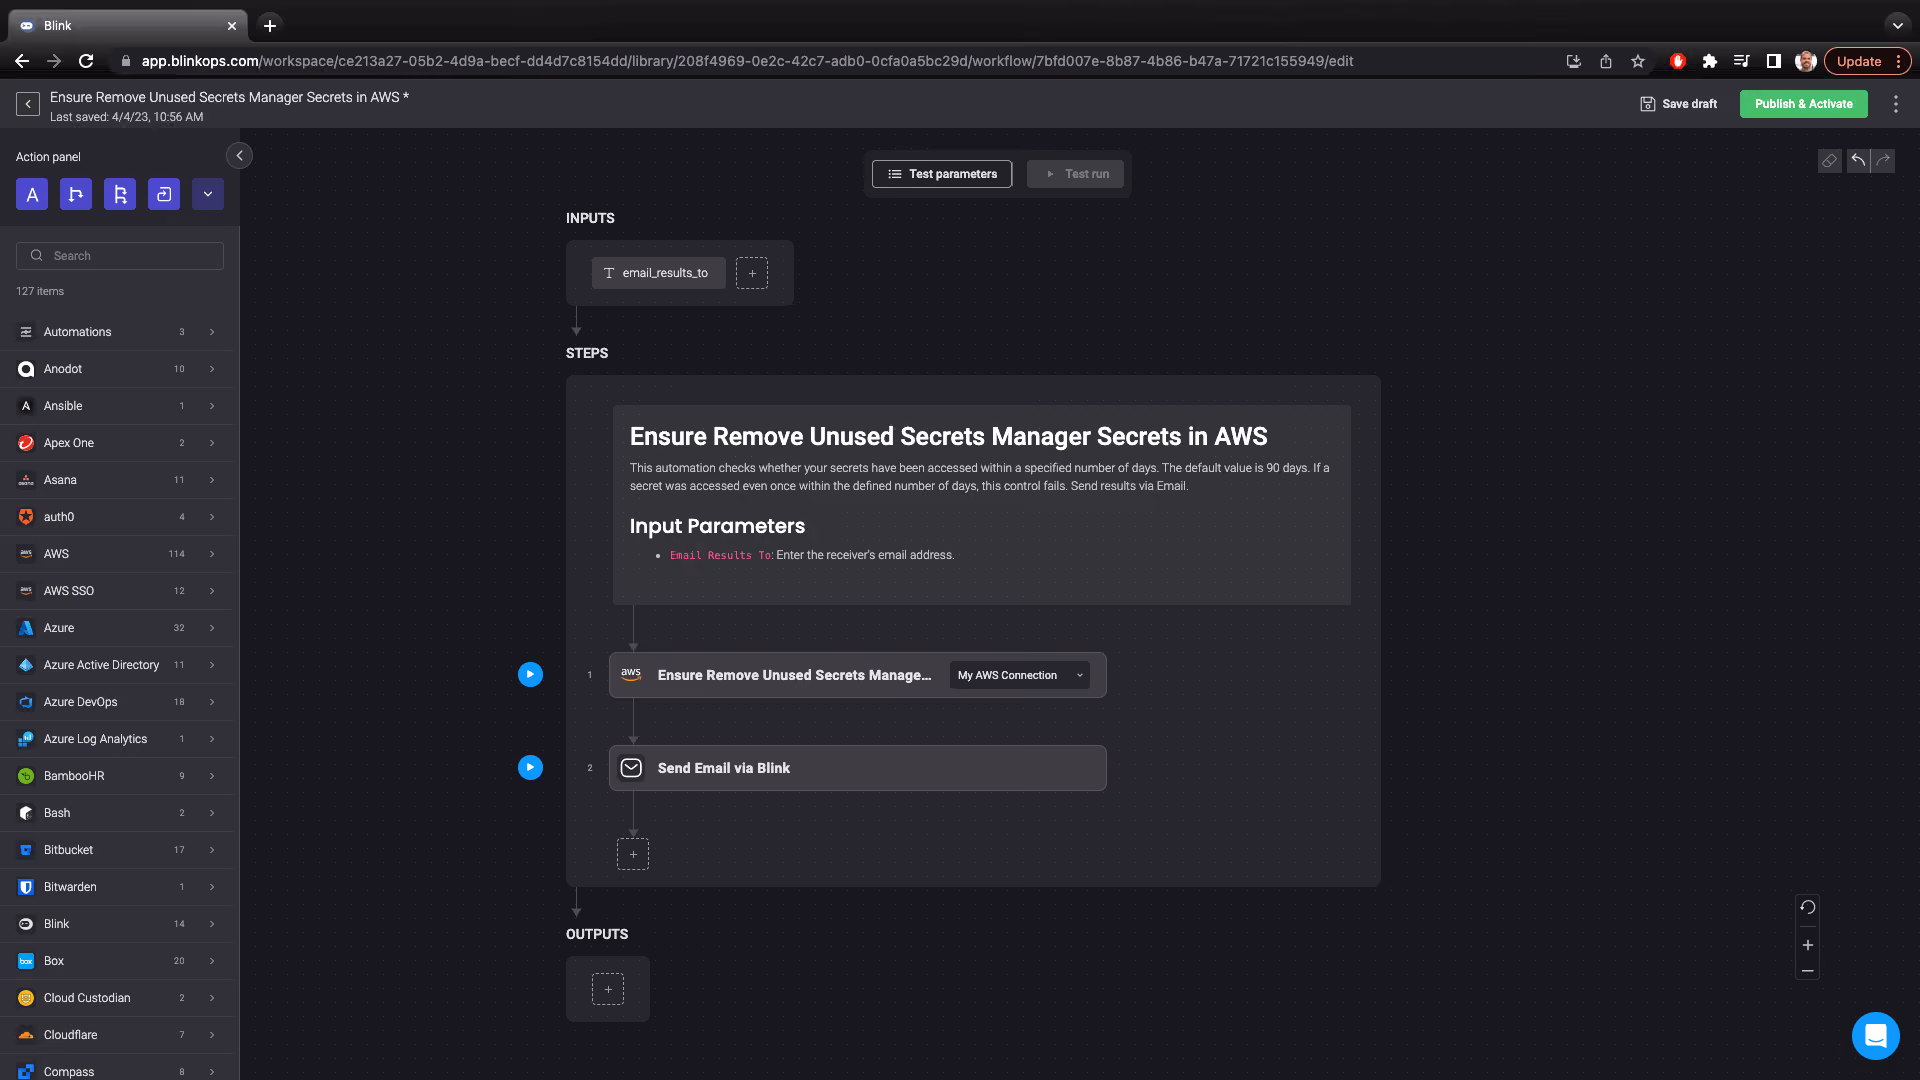Click the envelope icon in step 2
This screenshot has height=1080, width=1920.
tap(631, 768)
